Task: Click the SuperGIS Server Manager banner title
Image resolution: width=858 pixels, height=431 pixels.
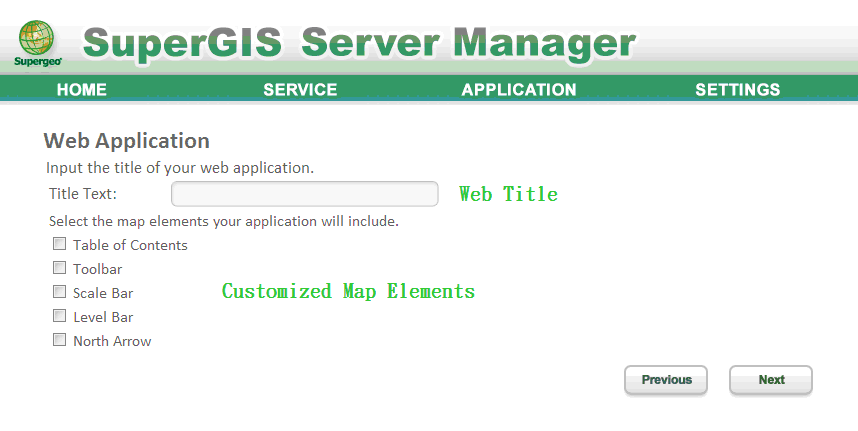Action: (x=360, y=43)
